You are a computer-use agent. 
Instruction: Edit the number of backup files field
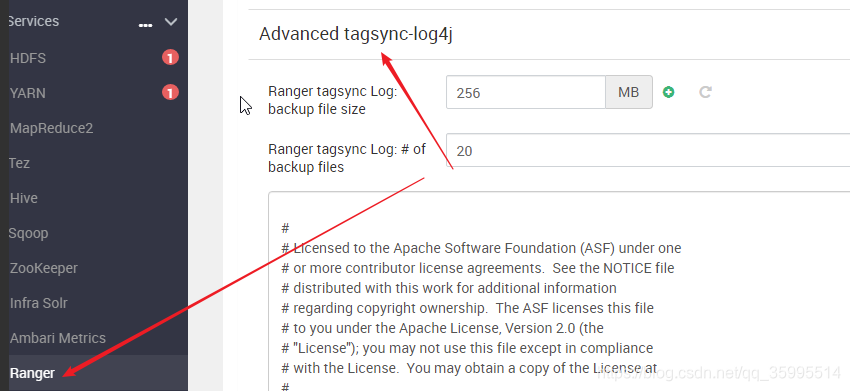click(x=648, y=150)
